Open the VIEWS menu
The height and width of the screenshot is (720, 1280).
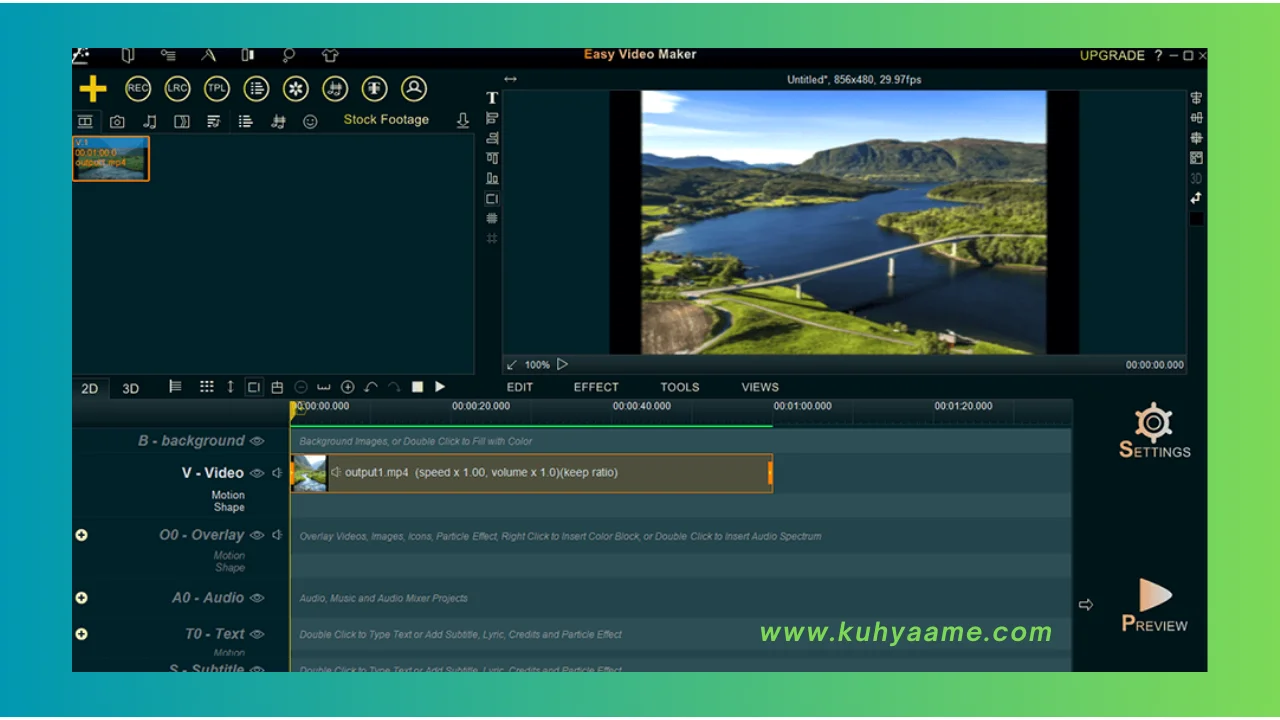(760, 387)
